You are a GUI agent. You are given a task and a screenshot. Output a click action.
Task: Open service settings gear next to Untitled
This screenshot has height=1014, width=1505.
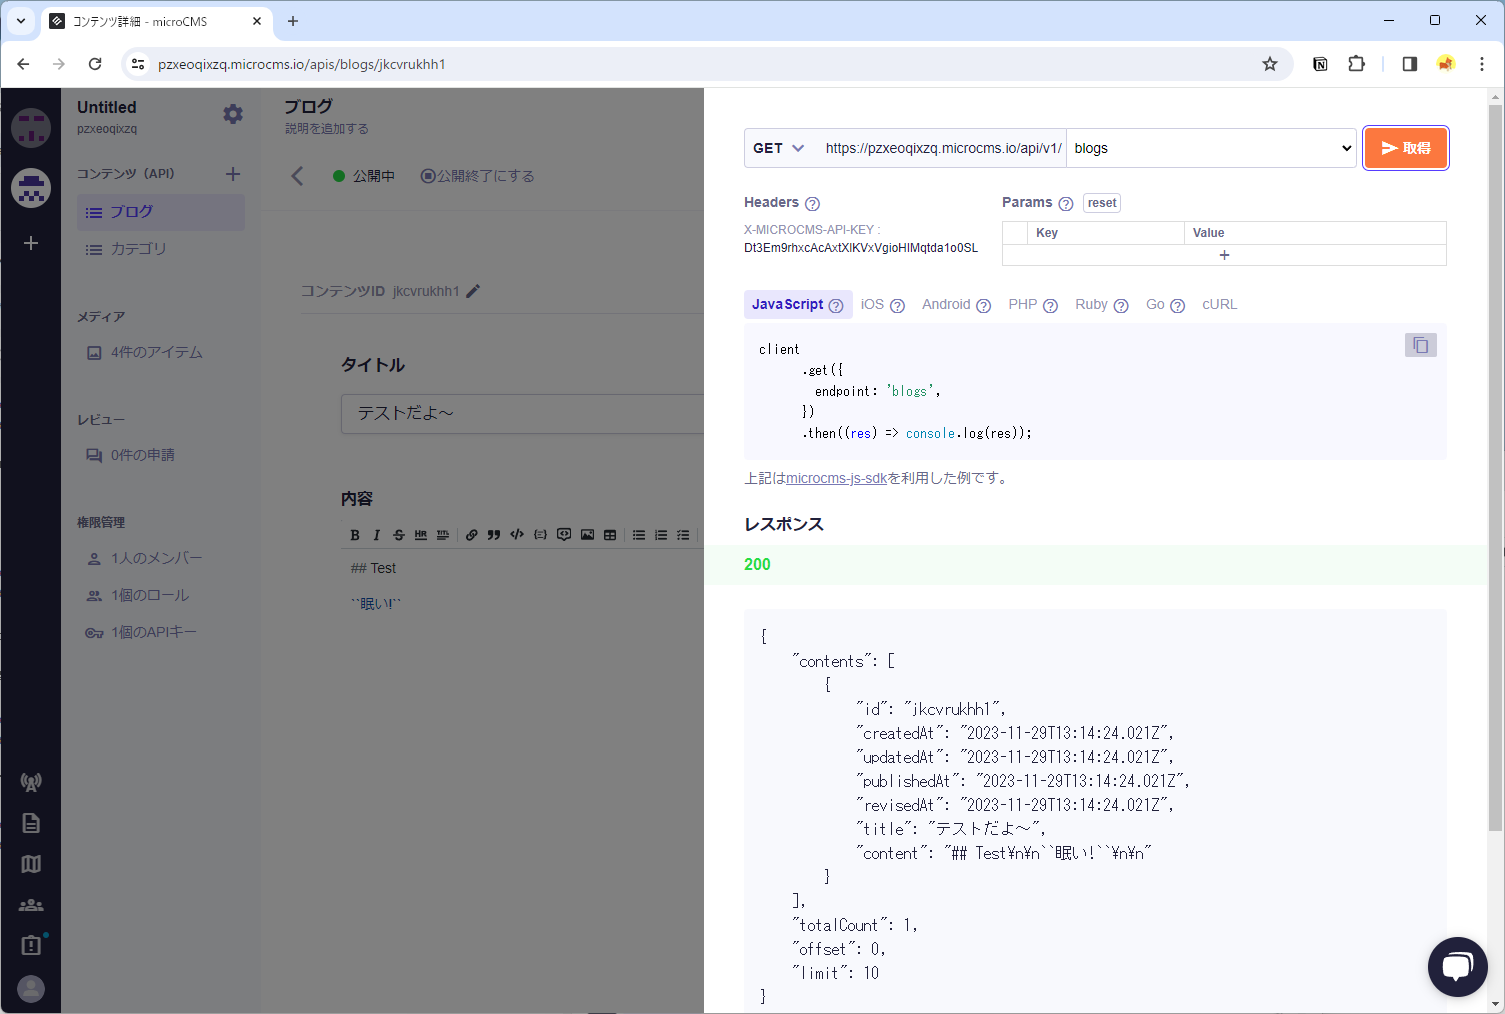233,114
